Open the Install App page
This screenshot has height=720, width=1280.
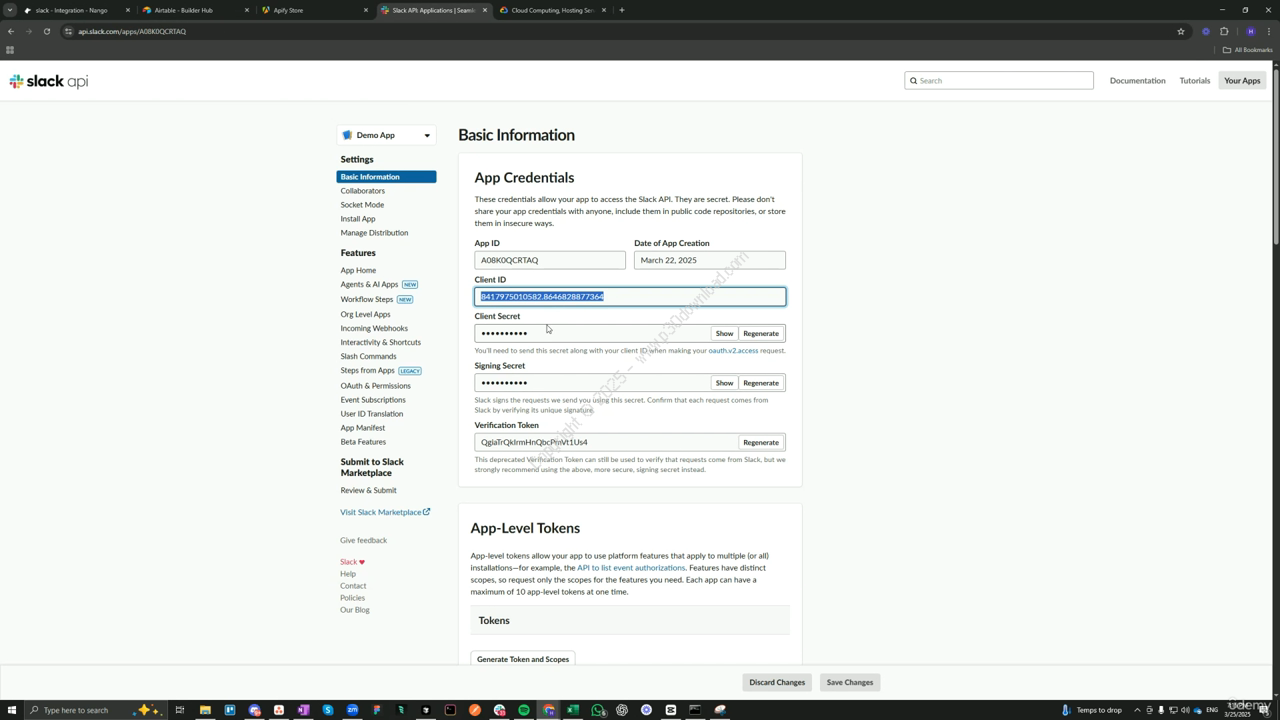(x=358, y=219)
